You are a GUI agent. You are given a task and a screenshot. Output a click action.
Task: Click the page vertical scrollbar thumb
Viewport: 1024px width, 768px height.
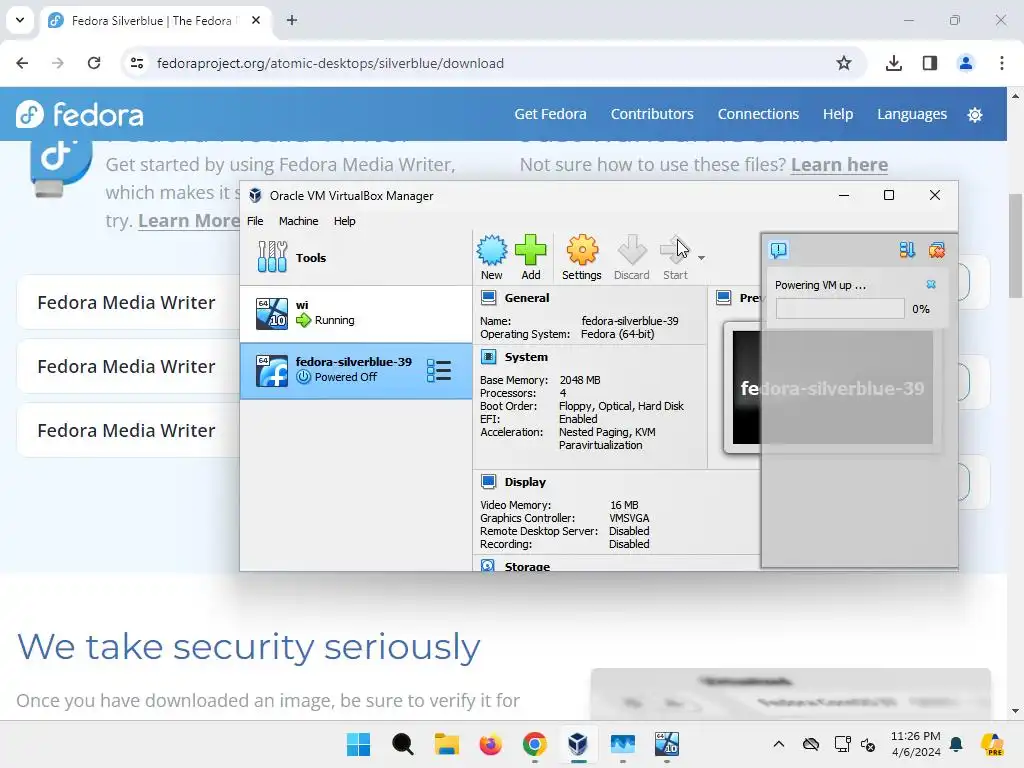1016,245
